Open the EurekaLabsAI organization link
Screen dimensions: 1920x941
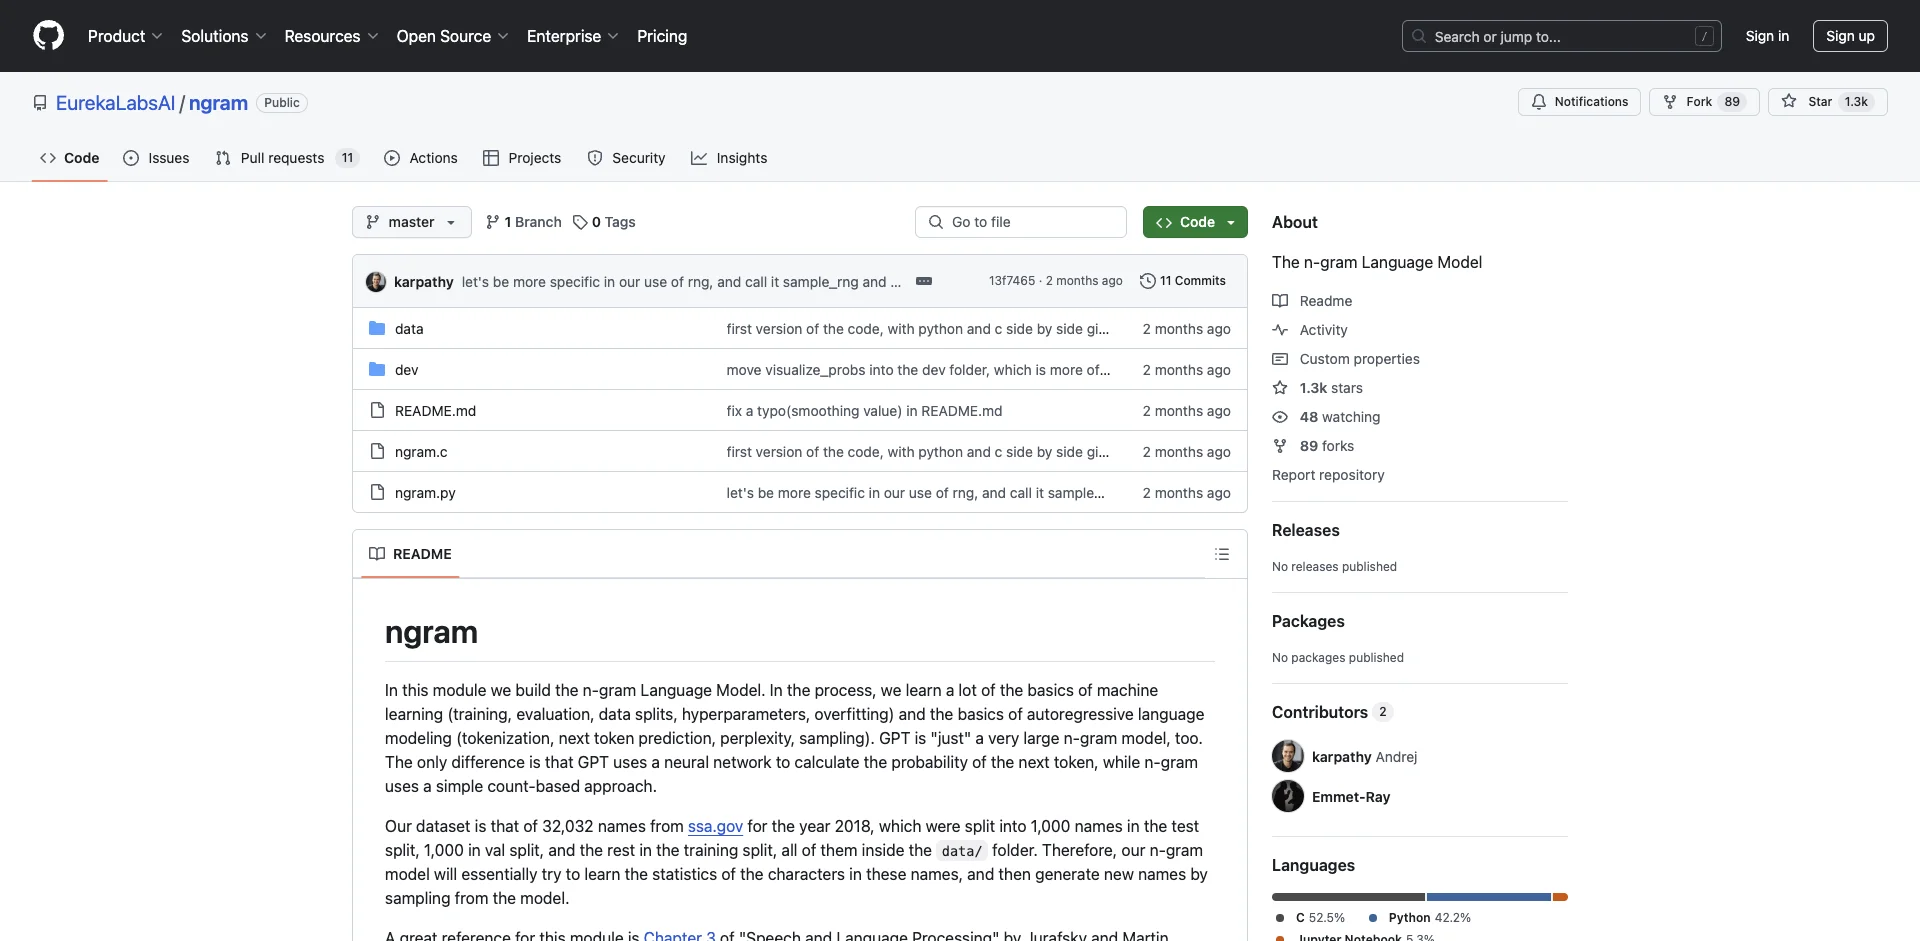[115, 103]
